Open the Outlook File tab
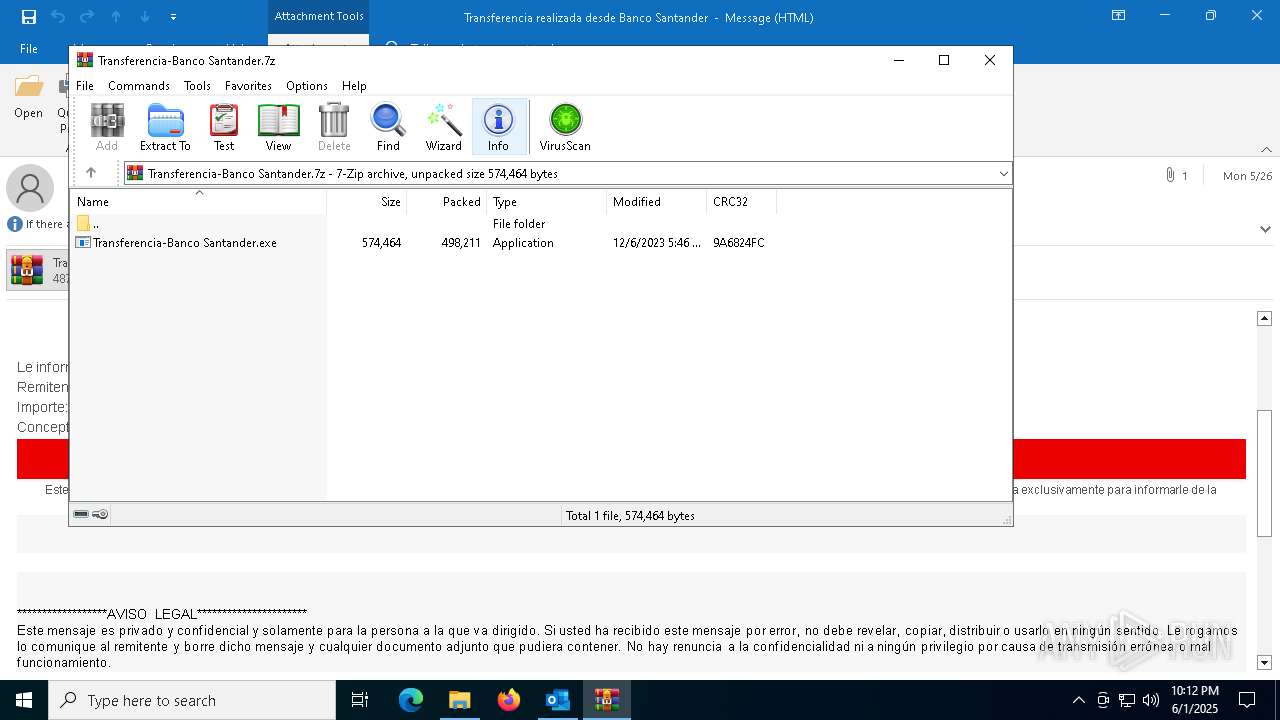 [x=29, y=49]
